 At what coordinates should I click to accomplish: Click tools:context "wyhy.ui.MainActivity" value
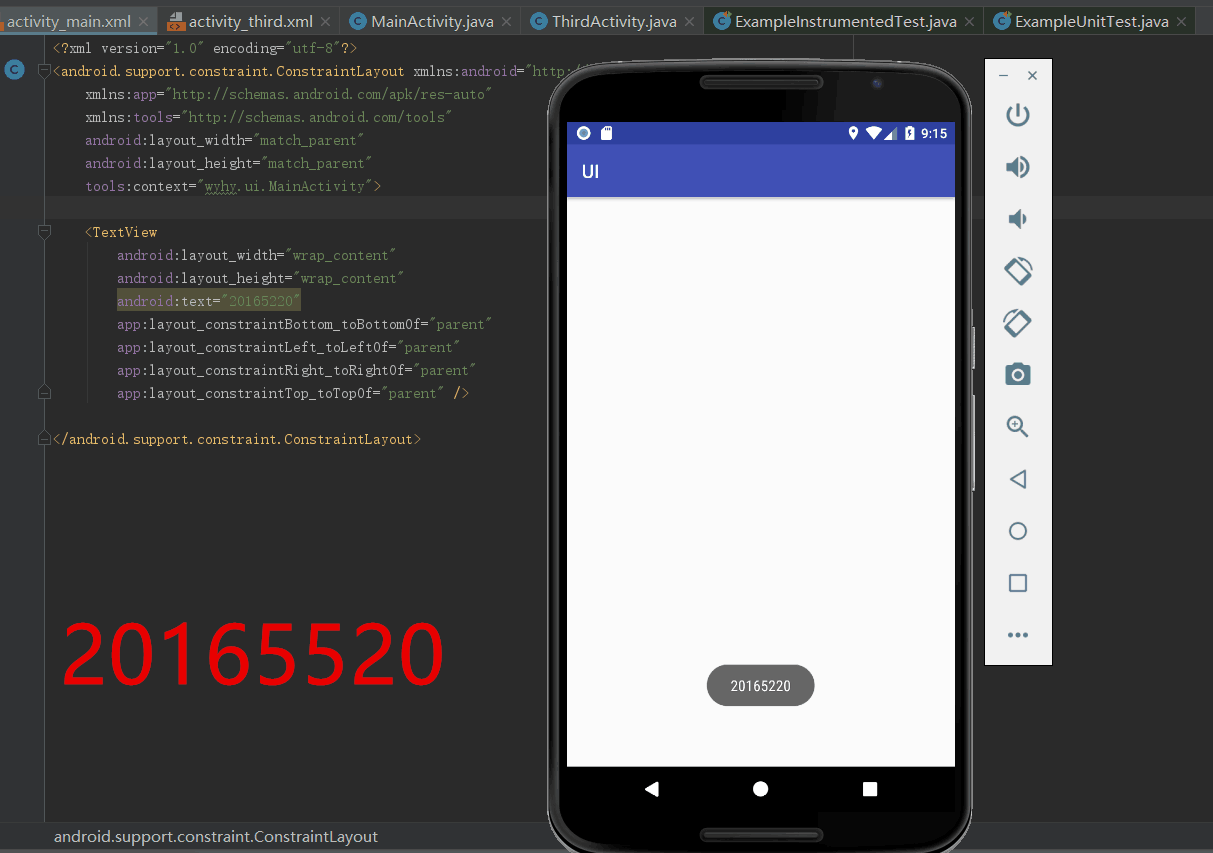[x=285, y=186]
